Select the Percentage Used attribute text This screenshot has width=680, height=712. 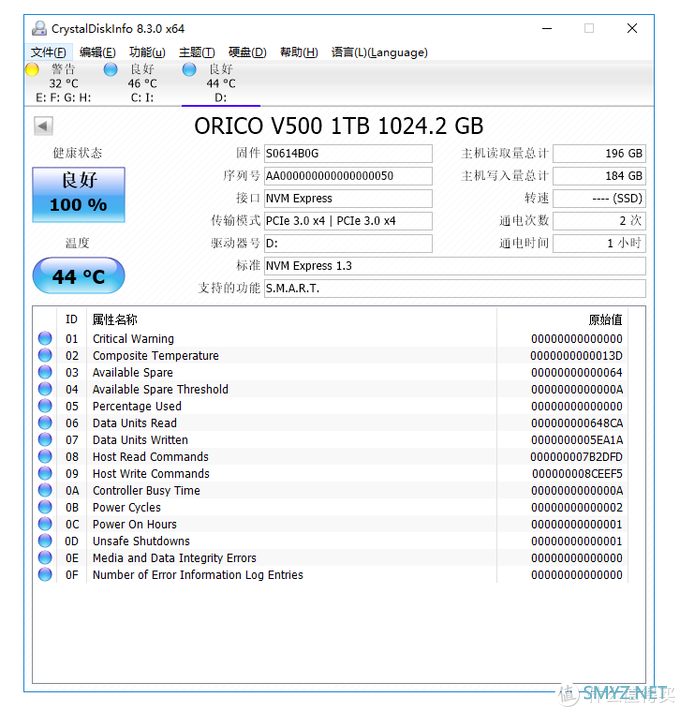tap(137, 406)
